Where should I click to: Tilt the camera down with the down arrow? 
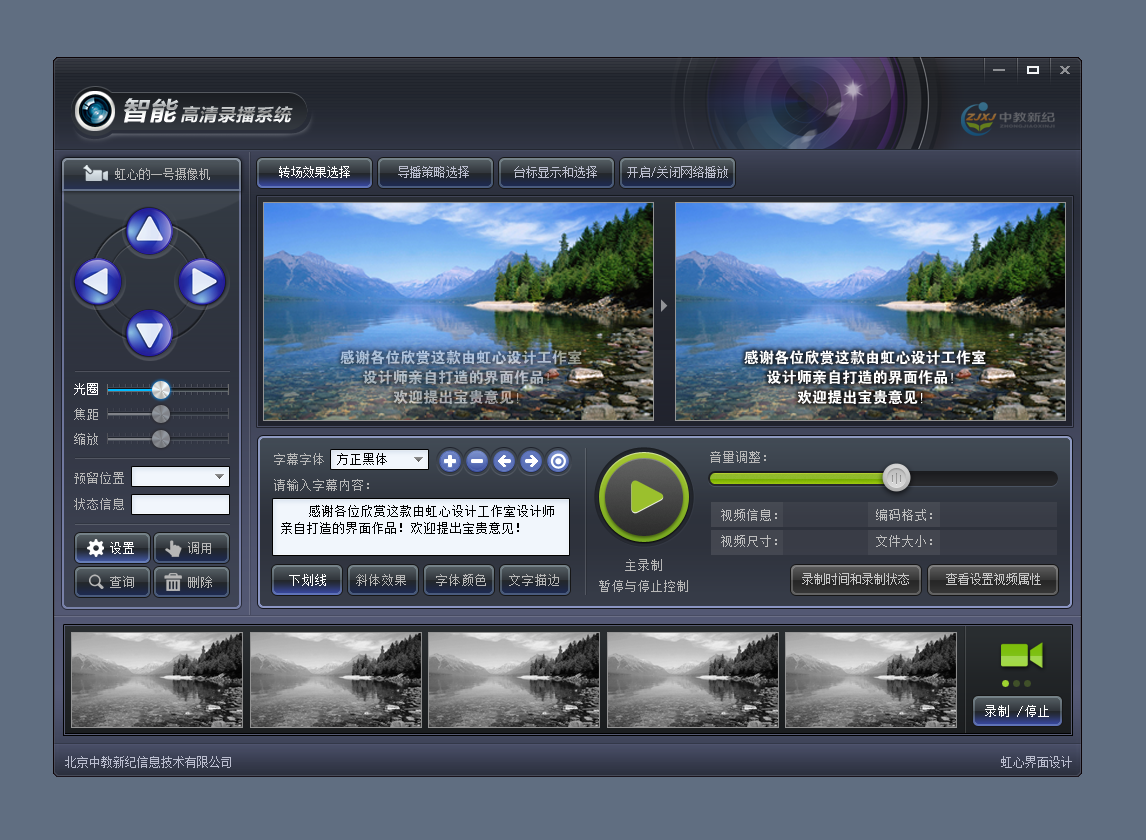pyautogui.click(x=149, y=334)
